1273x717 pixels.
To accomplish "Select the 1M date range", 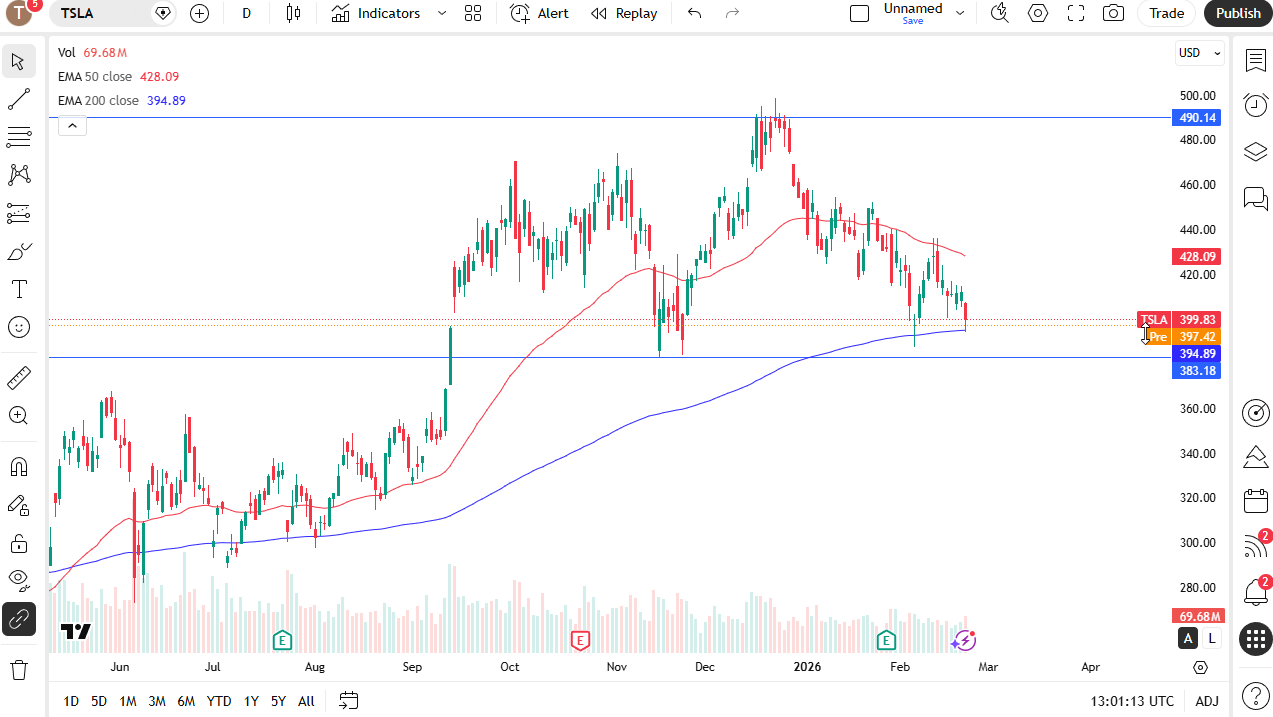I will 128,701.
